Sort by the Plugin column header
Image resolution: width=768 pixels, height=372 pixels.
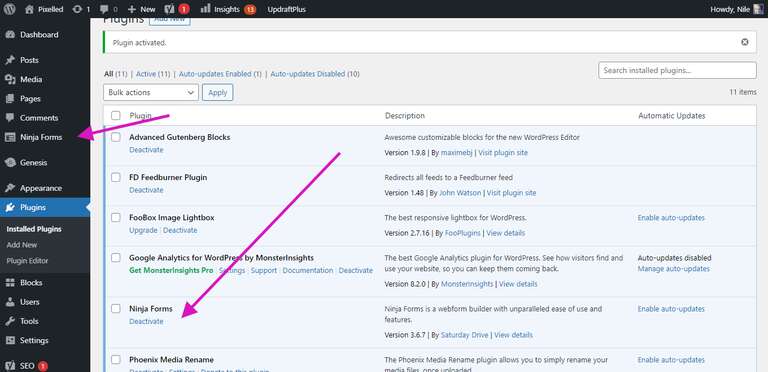141,116
